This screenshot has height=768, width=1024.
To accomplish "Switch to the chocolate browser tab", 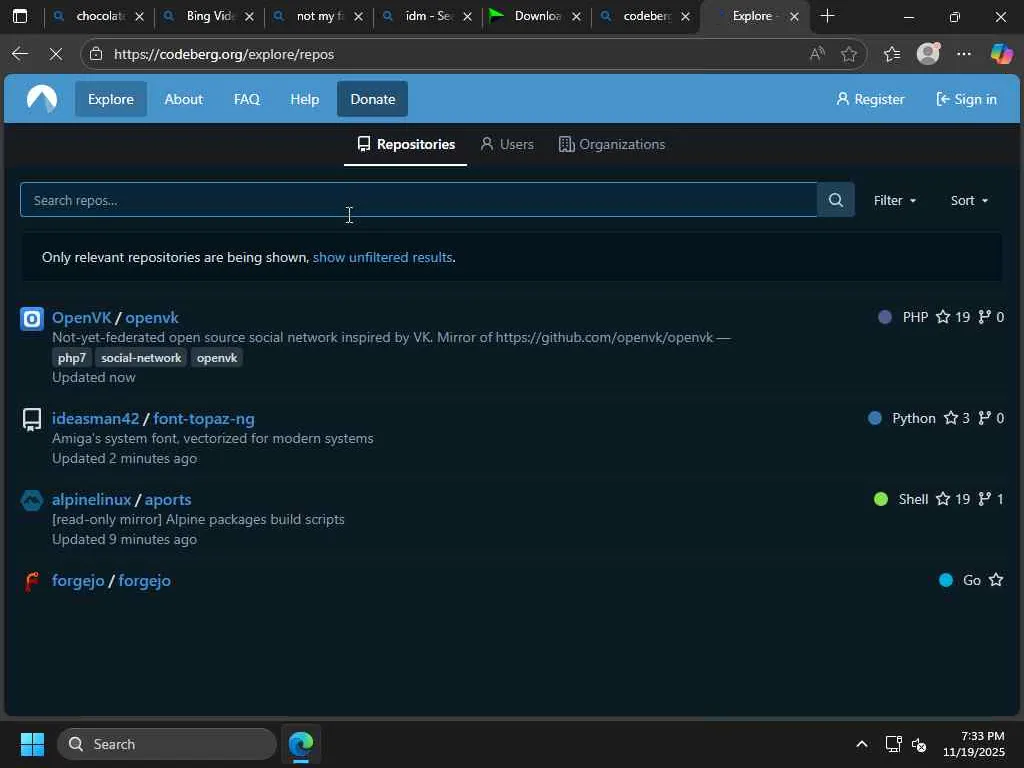I will point(99,16).
